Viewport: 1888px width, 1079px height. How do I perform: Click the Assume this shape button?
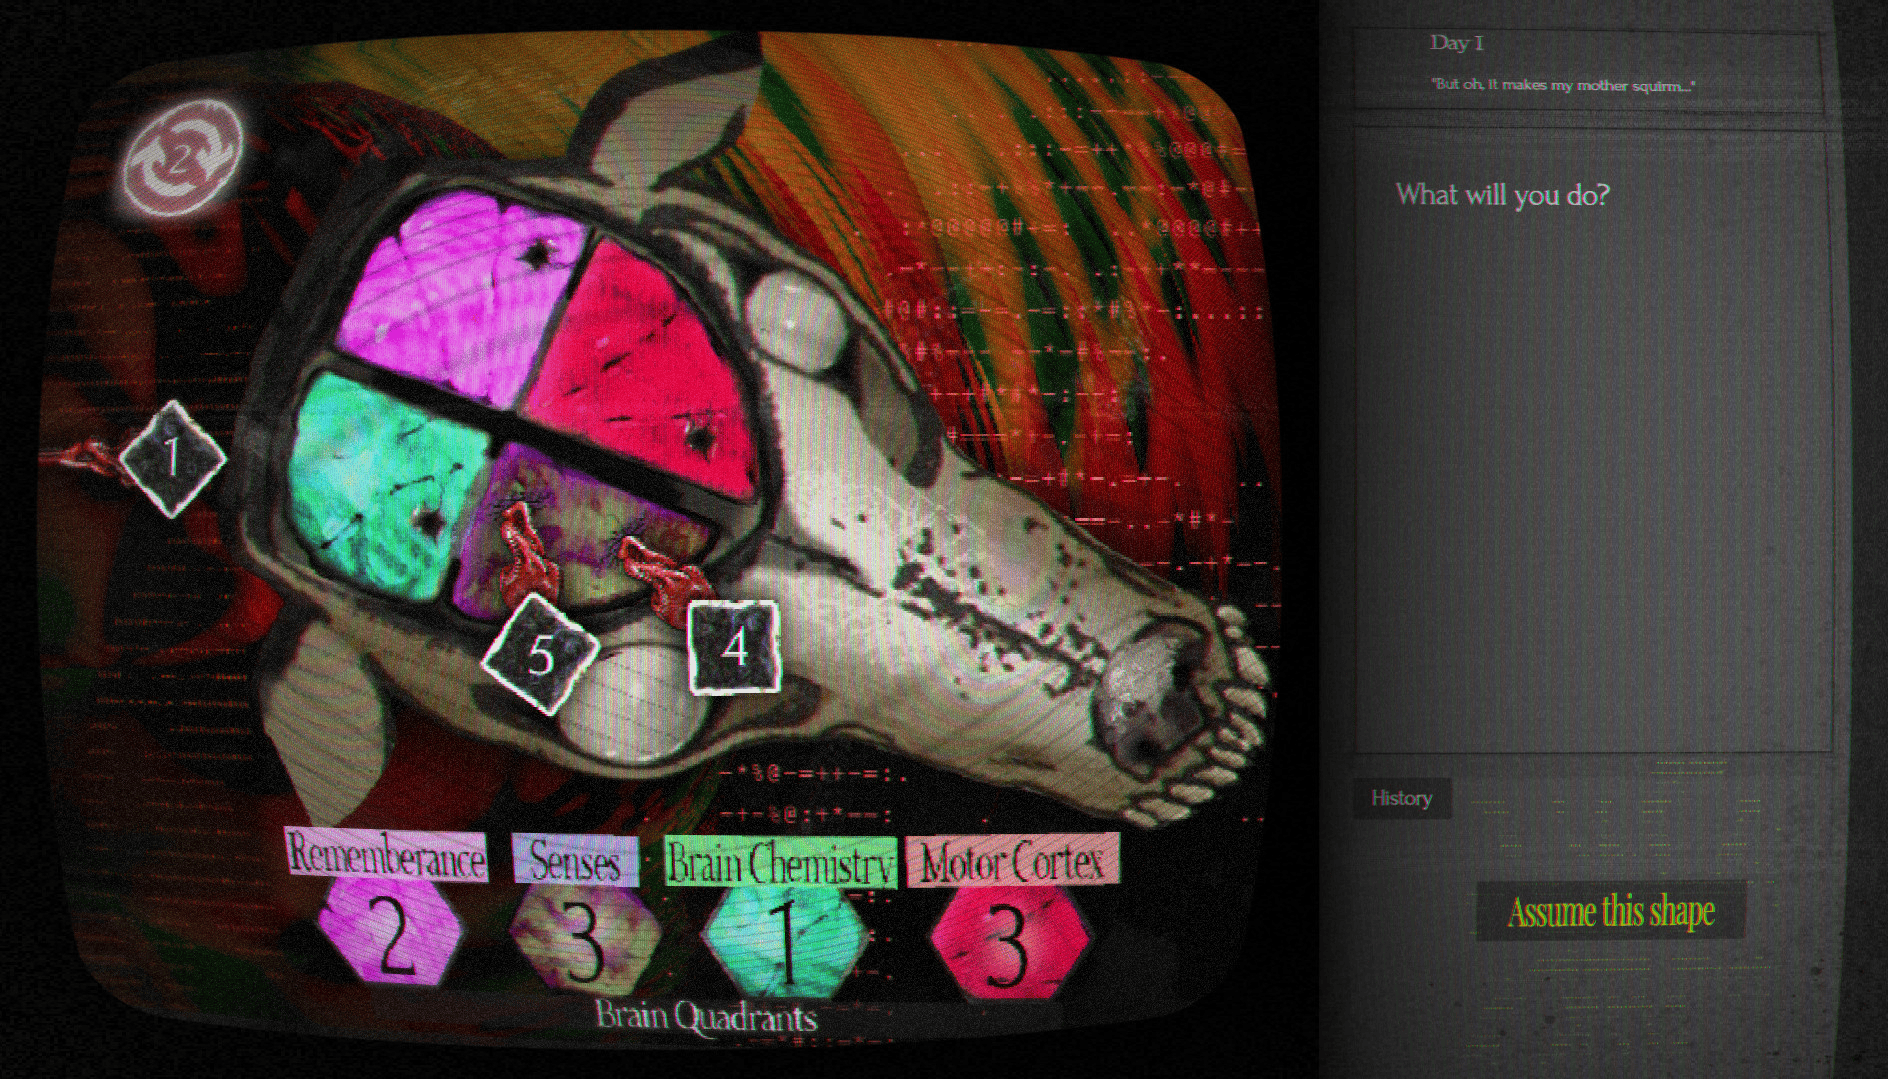coord(1611,911)
